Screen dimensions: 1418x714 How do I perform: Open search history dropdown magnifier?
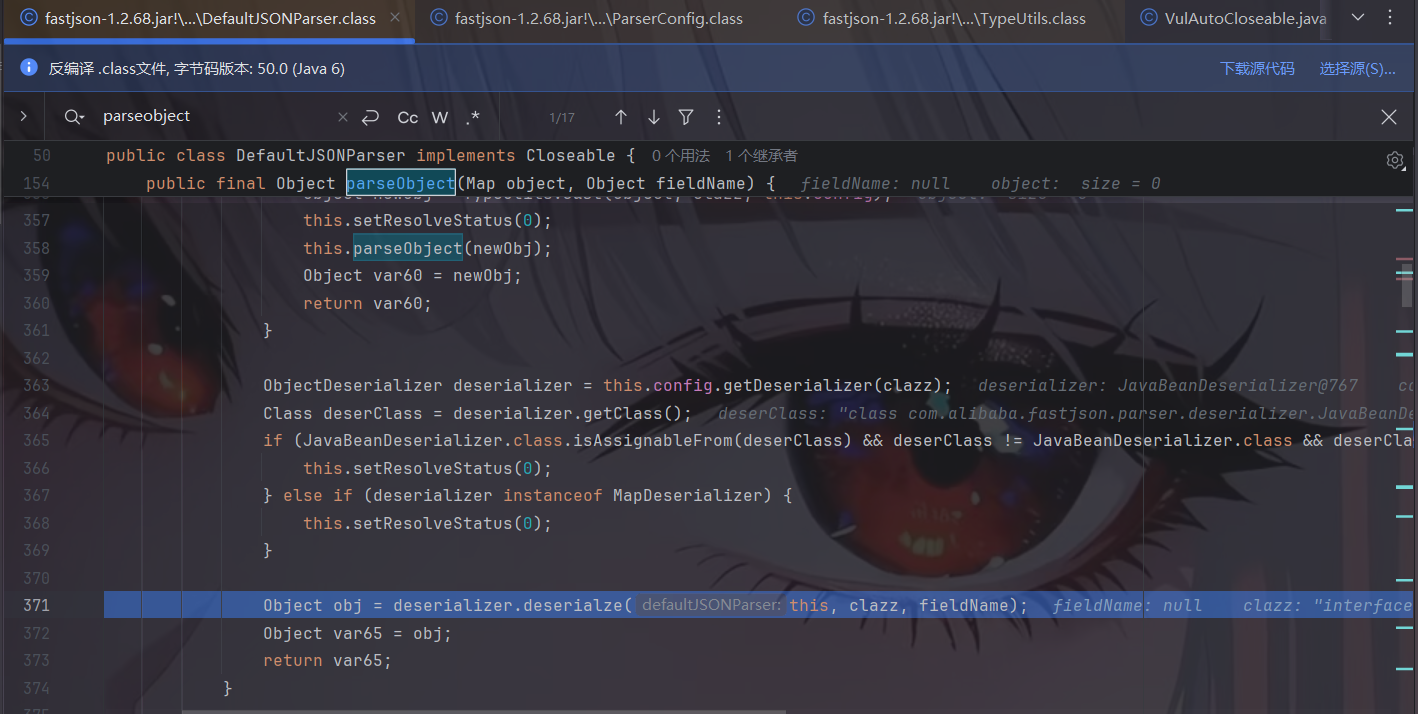tap(74, 117)
